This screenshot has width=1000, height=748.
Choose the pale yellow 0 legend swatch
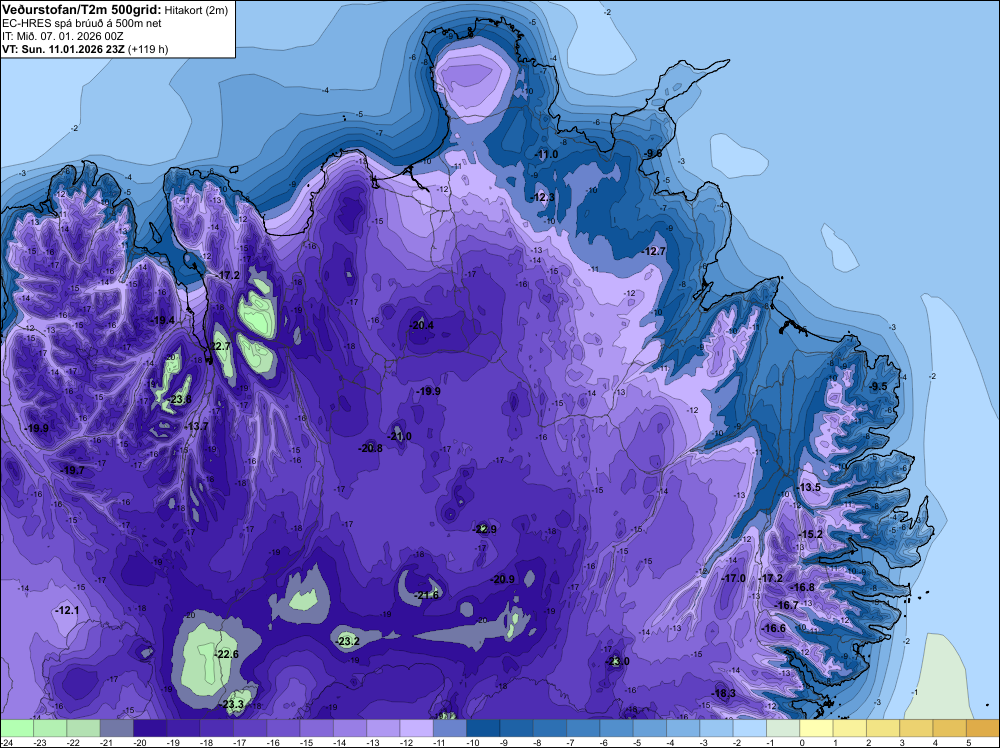coord(816,728)
